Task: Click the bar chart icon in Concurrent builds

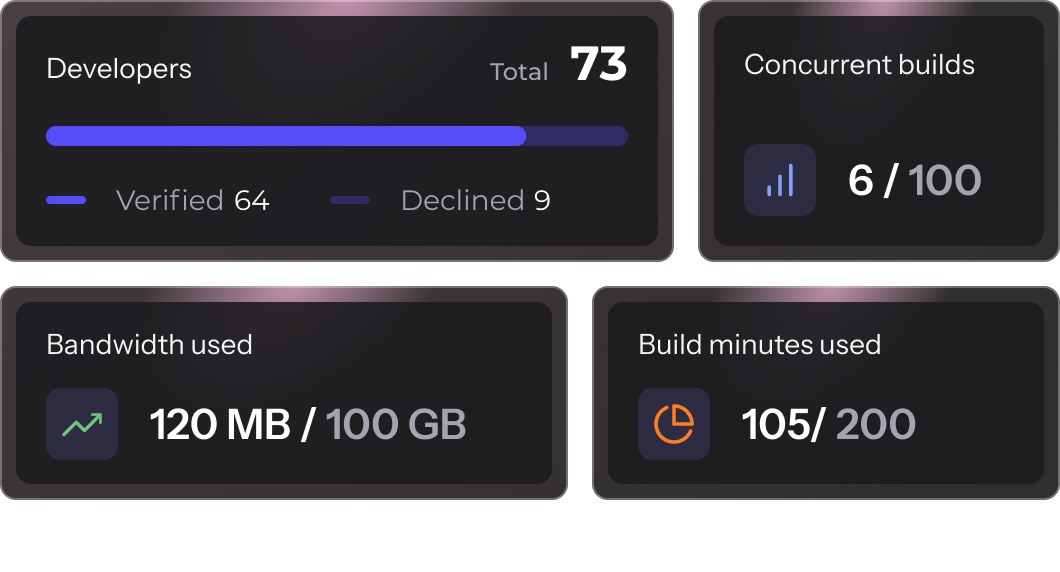Action: pos(779,180)
